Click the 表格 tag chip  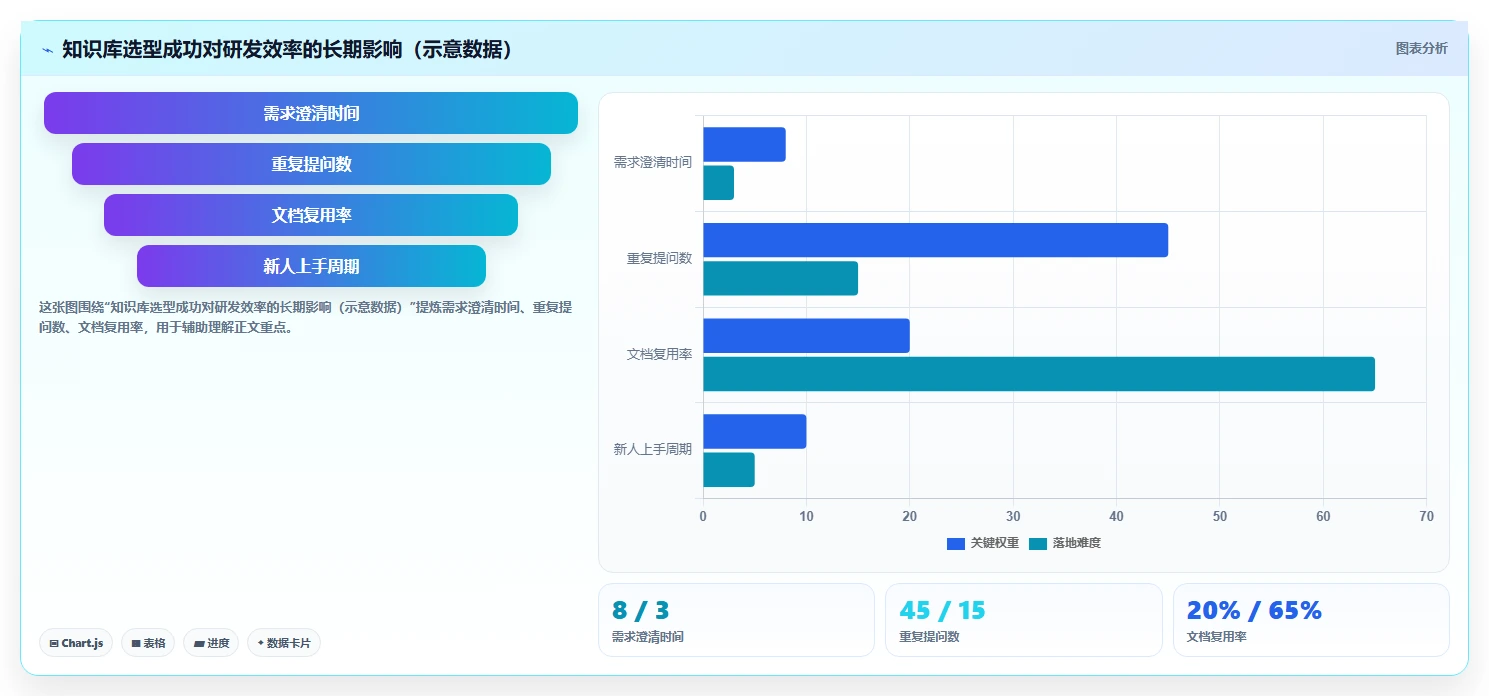[x=148, y=643]
